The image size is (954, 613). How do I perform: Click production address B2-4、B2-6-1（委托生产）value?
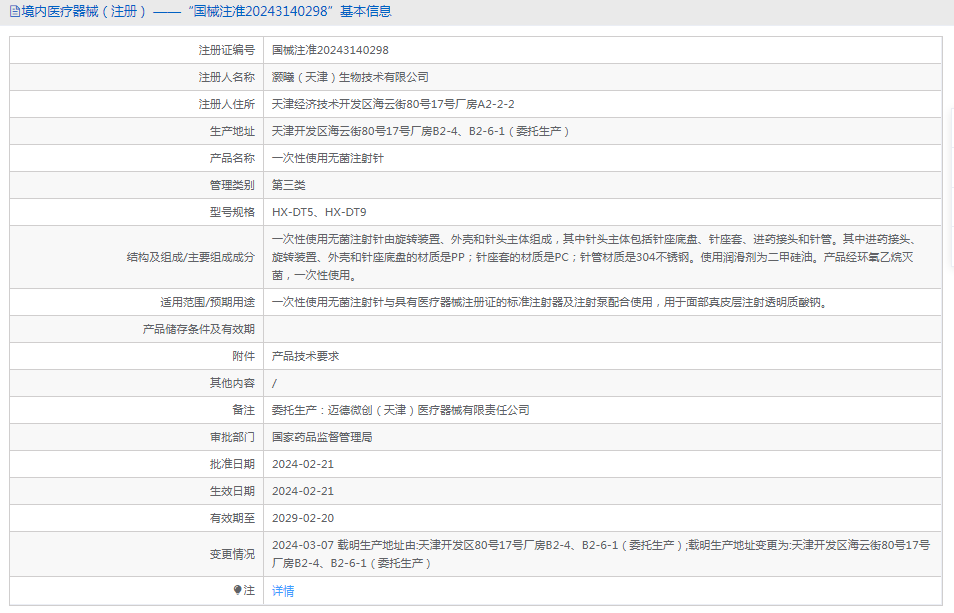[421, 131]
